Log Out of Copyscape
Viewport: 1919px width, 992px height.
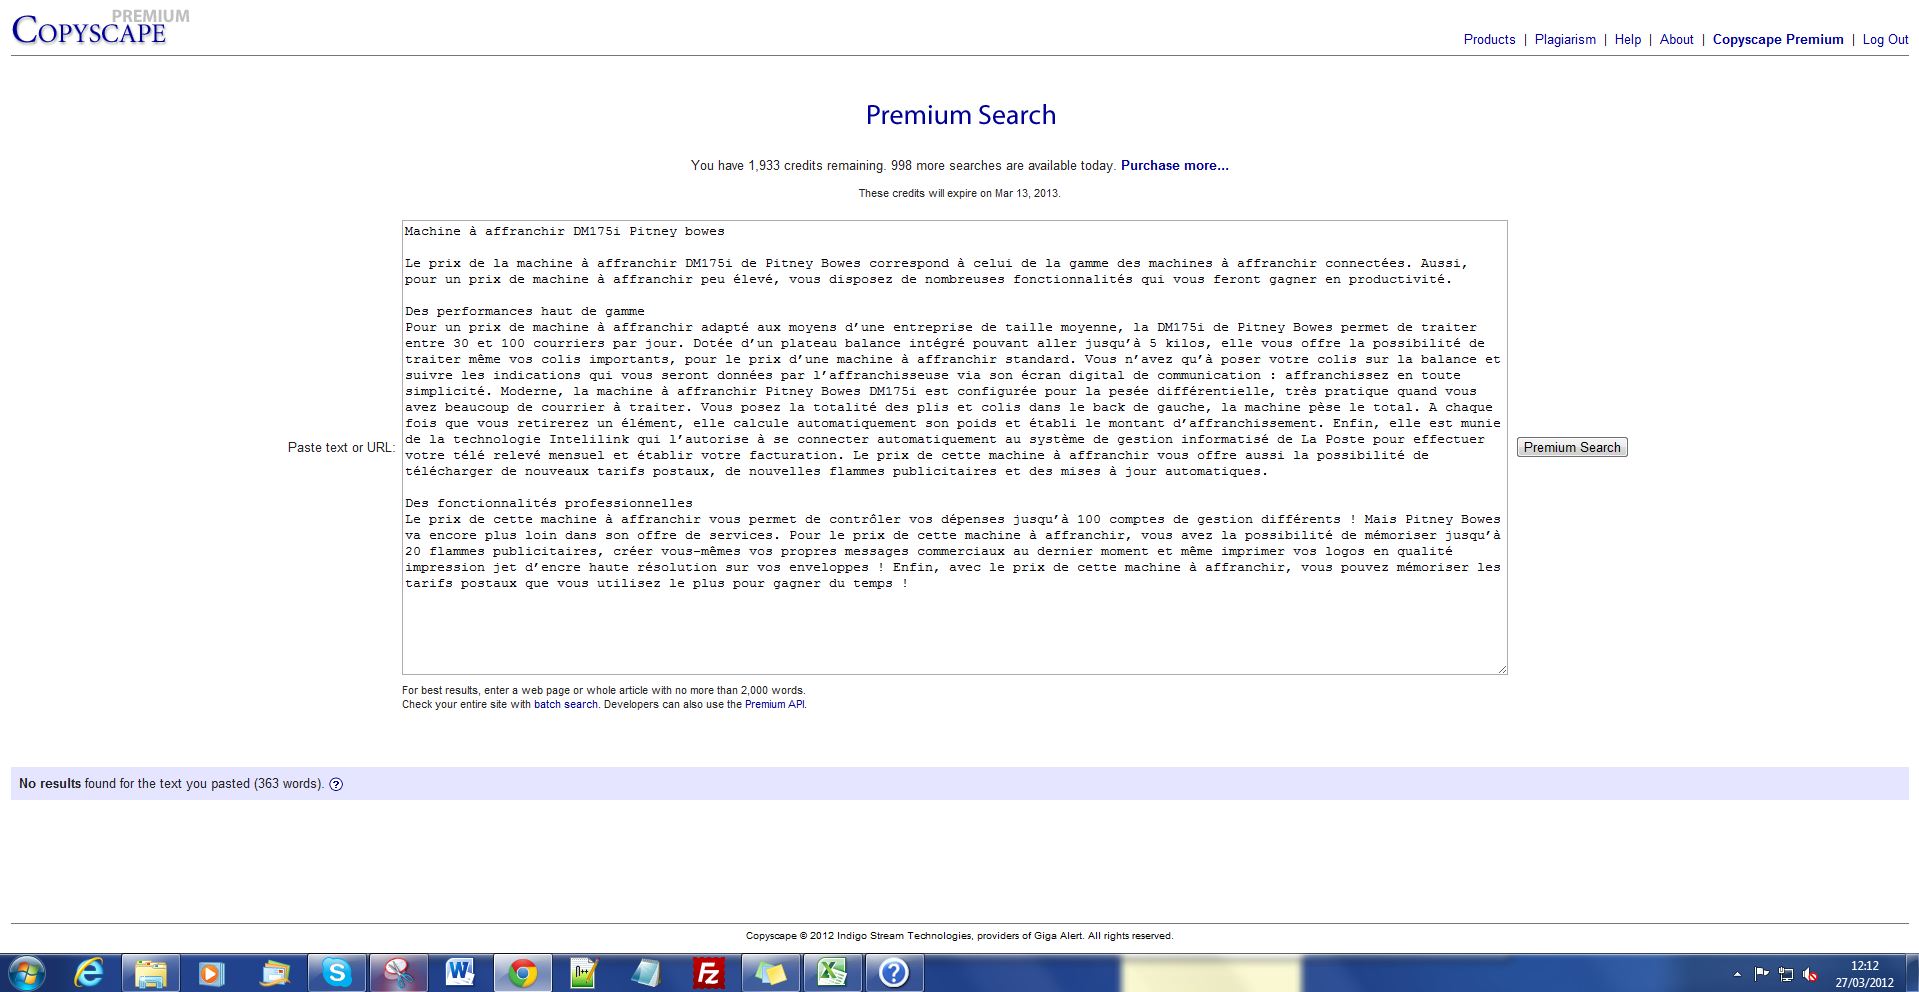(1885, 40)
